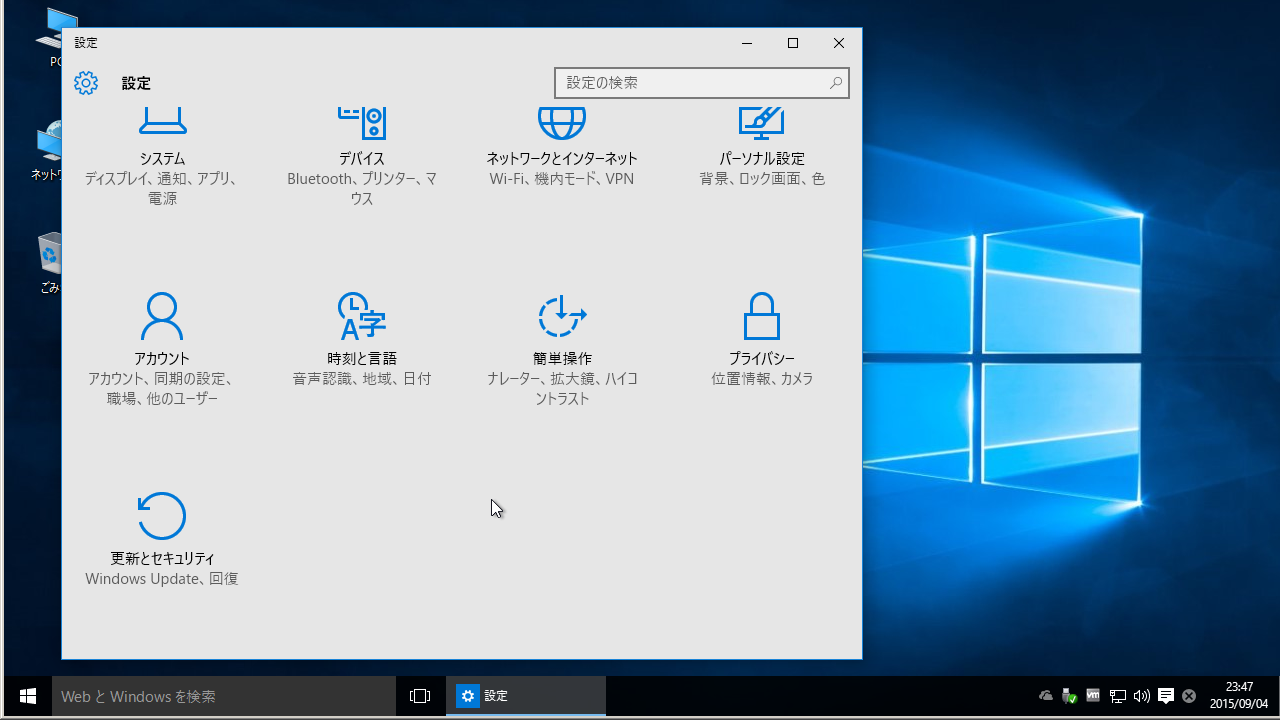
Task: Open the 時刻と言語 settings category
Action: [362, 340]
